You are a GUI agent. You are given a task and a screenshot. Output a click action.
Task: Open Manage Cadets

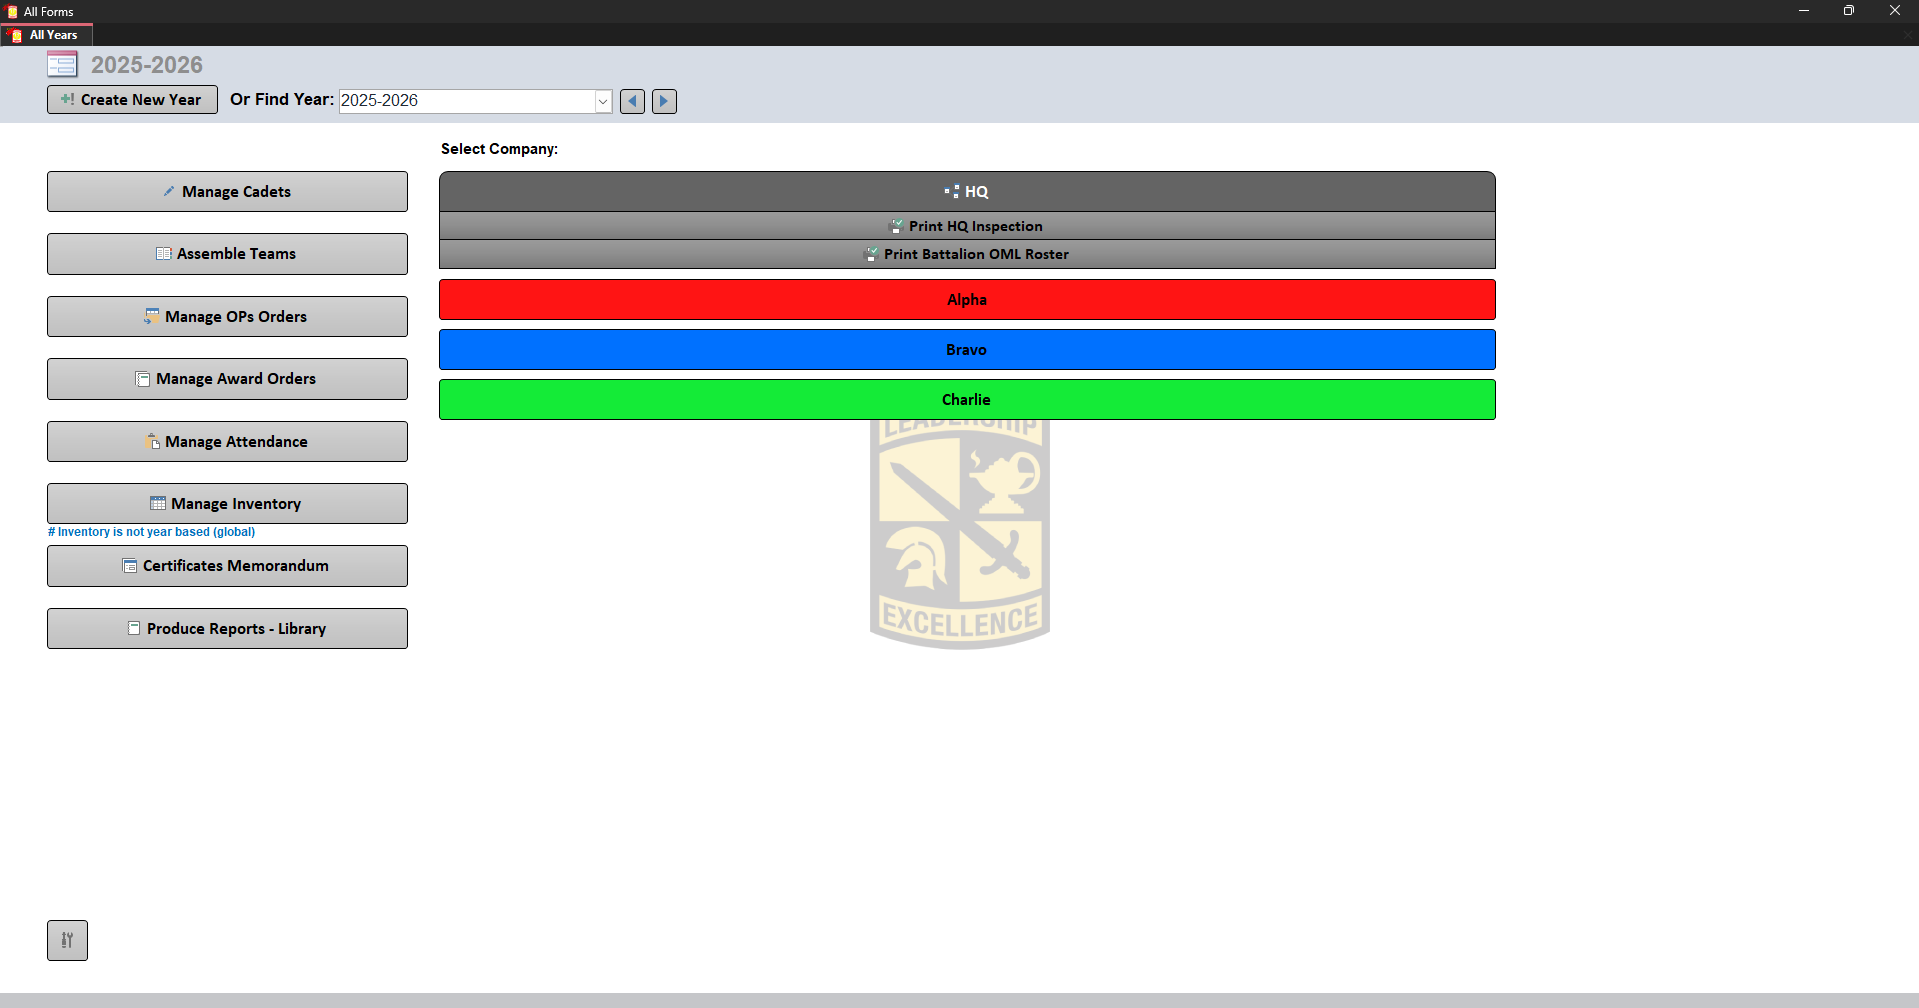[227, 192]
